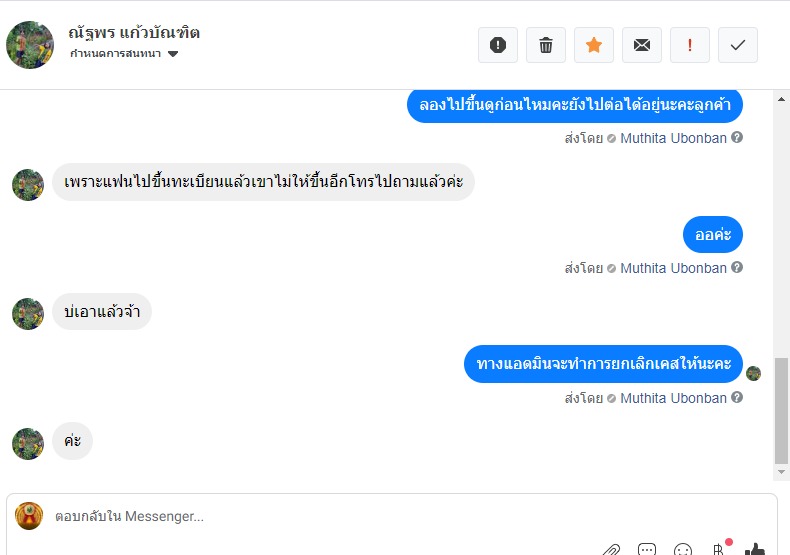The width and height of the screenshot is (790, 555).
Task: Toggle the orange follow-up star
Action: point(594,45)
